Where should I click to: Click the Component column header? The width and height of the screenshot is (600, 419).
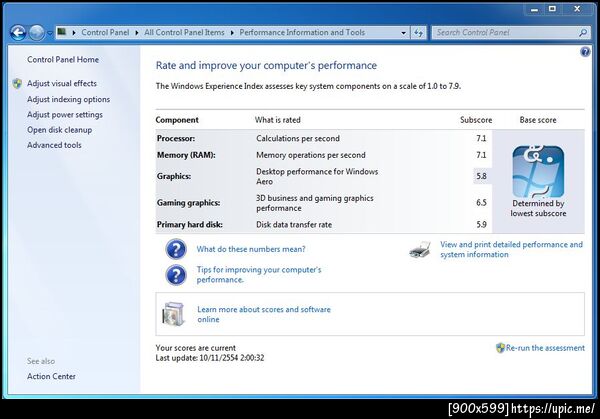177,120
